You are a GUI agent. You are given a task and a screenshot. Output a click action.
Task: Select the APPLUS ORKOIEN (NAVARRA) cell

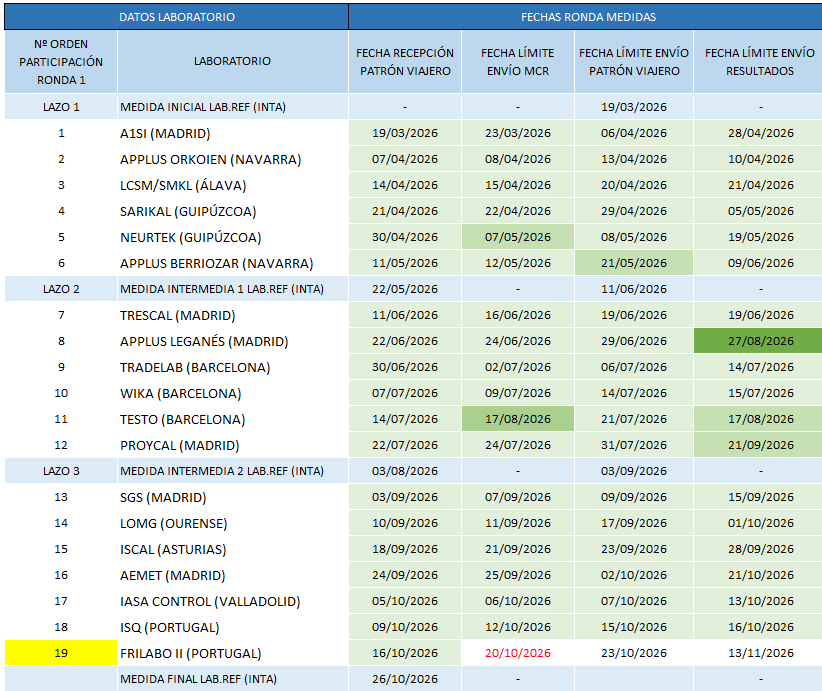[233, 159]
